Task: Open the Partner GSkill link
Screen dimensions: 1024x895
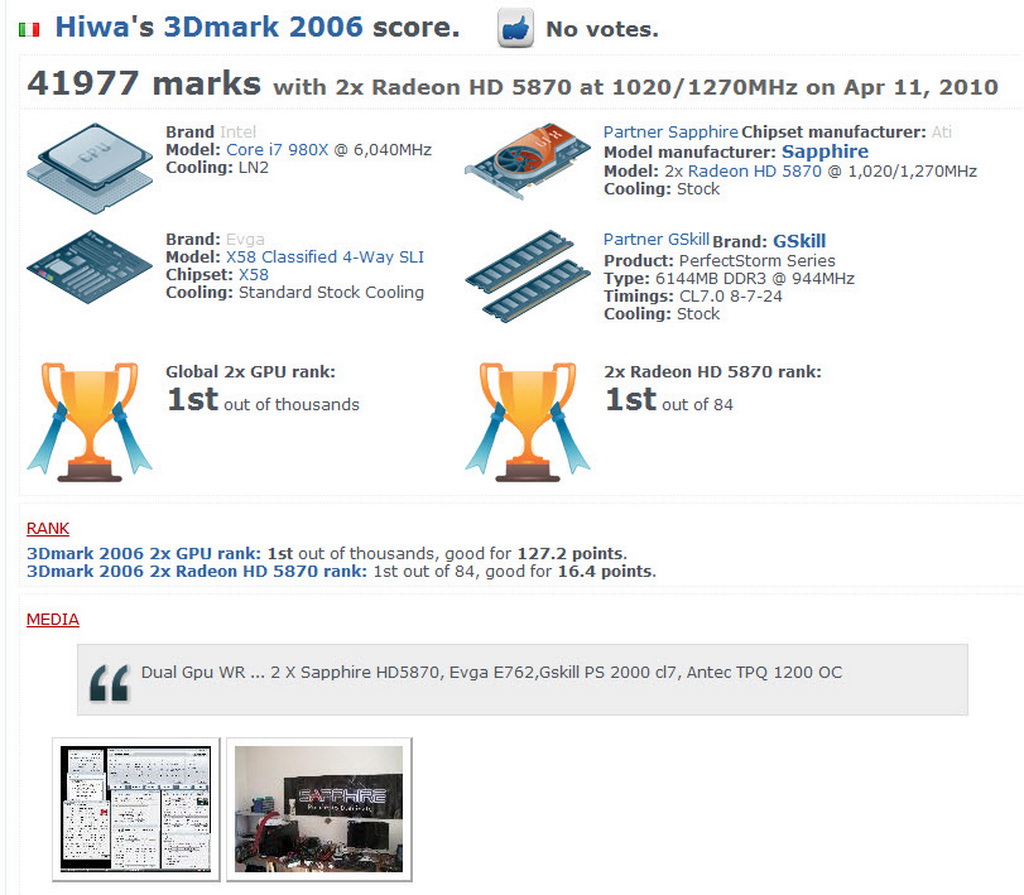Action: click(656, 239)
